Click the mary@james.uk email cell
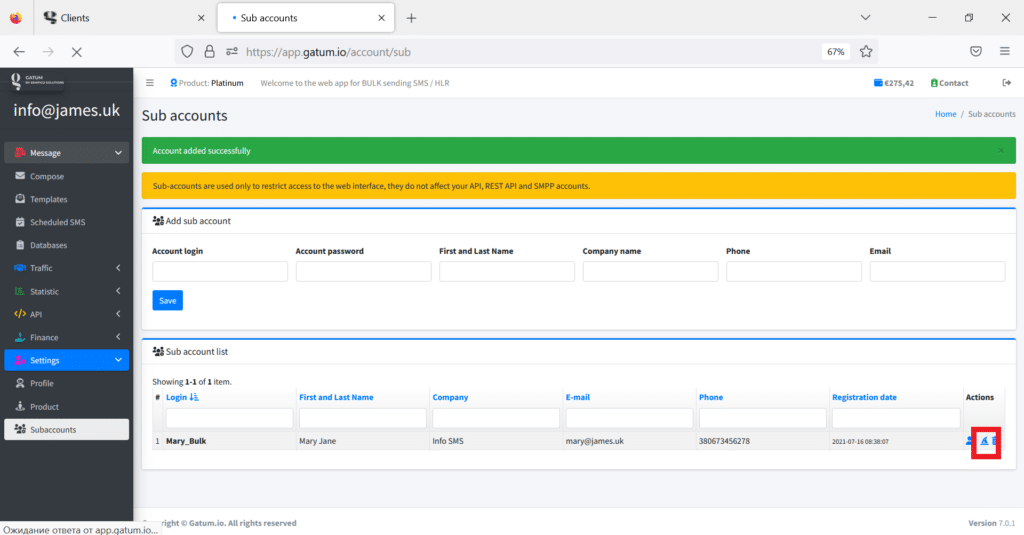The height and width of the screenshot is (535, 1024). [594, 441]
